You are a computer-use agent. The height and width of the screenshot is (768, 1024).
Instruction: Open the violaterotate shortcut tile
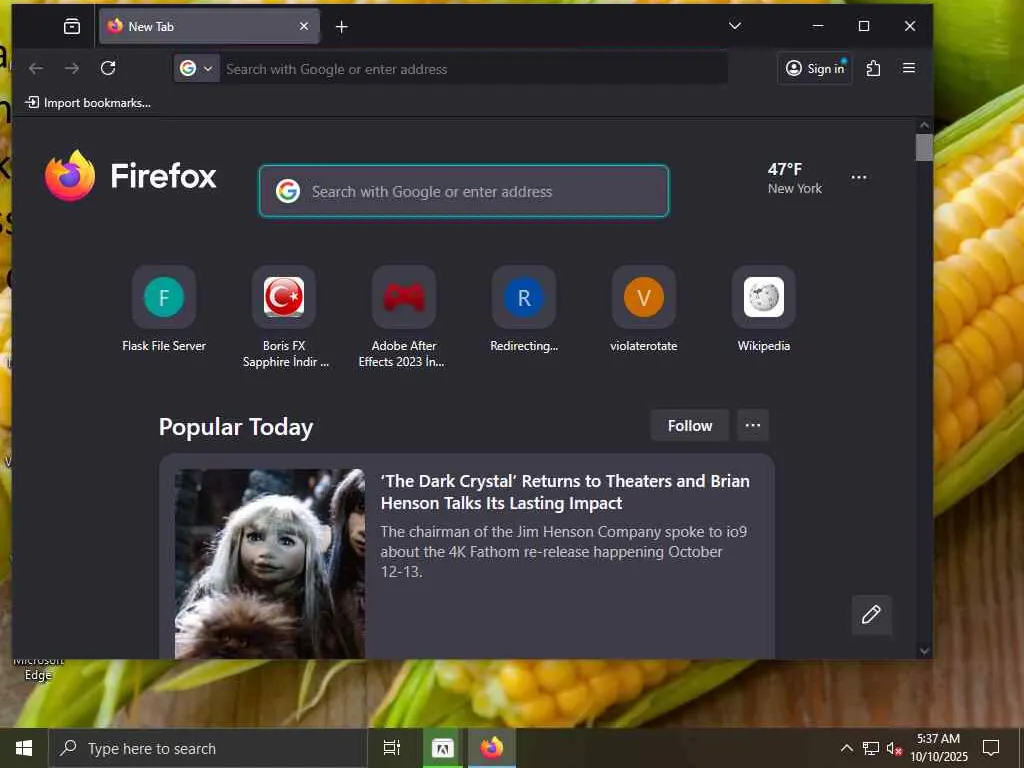pyautogui.click(x=644, y=310)
